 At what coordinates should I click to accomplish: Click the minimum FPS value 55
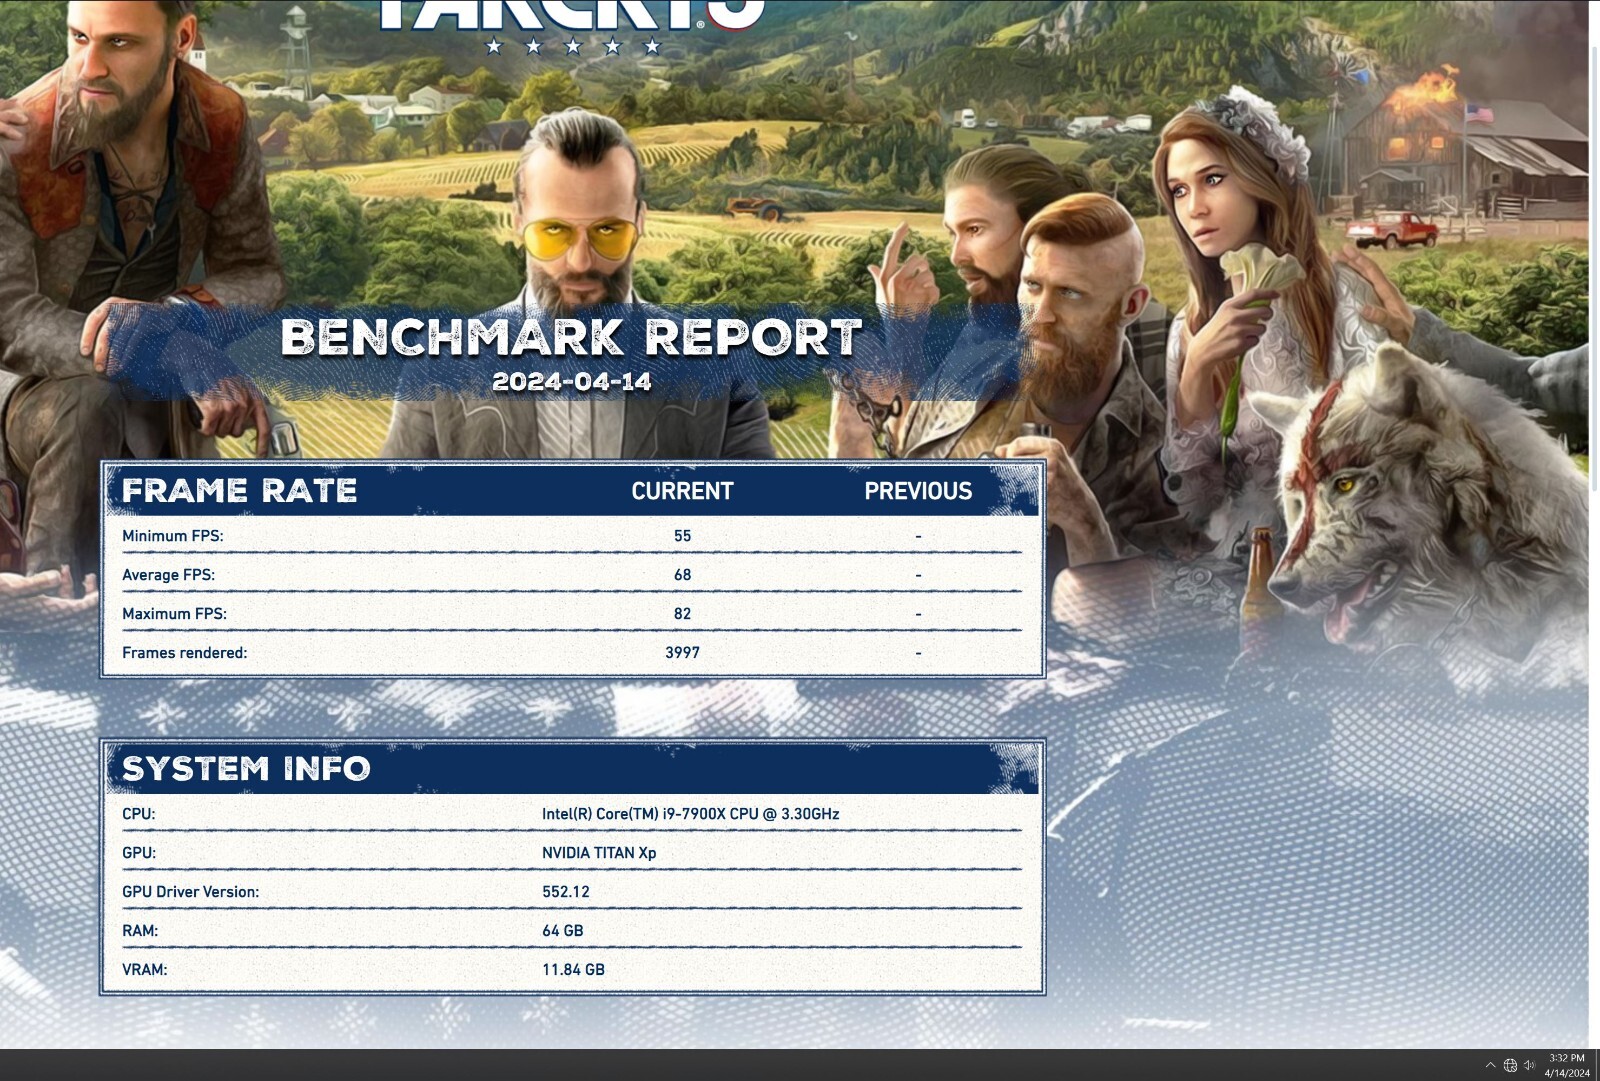click(682, 536)
